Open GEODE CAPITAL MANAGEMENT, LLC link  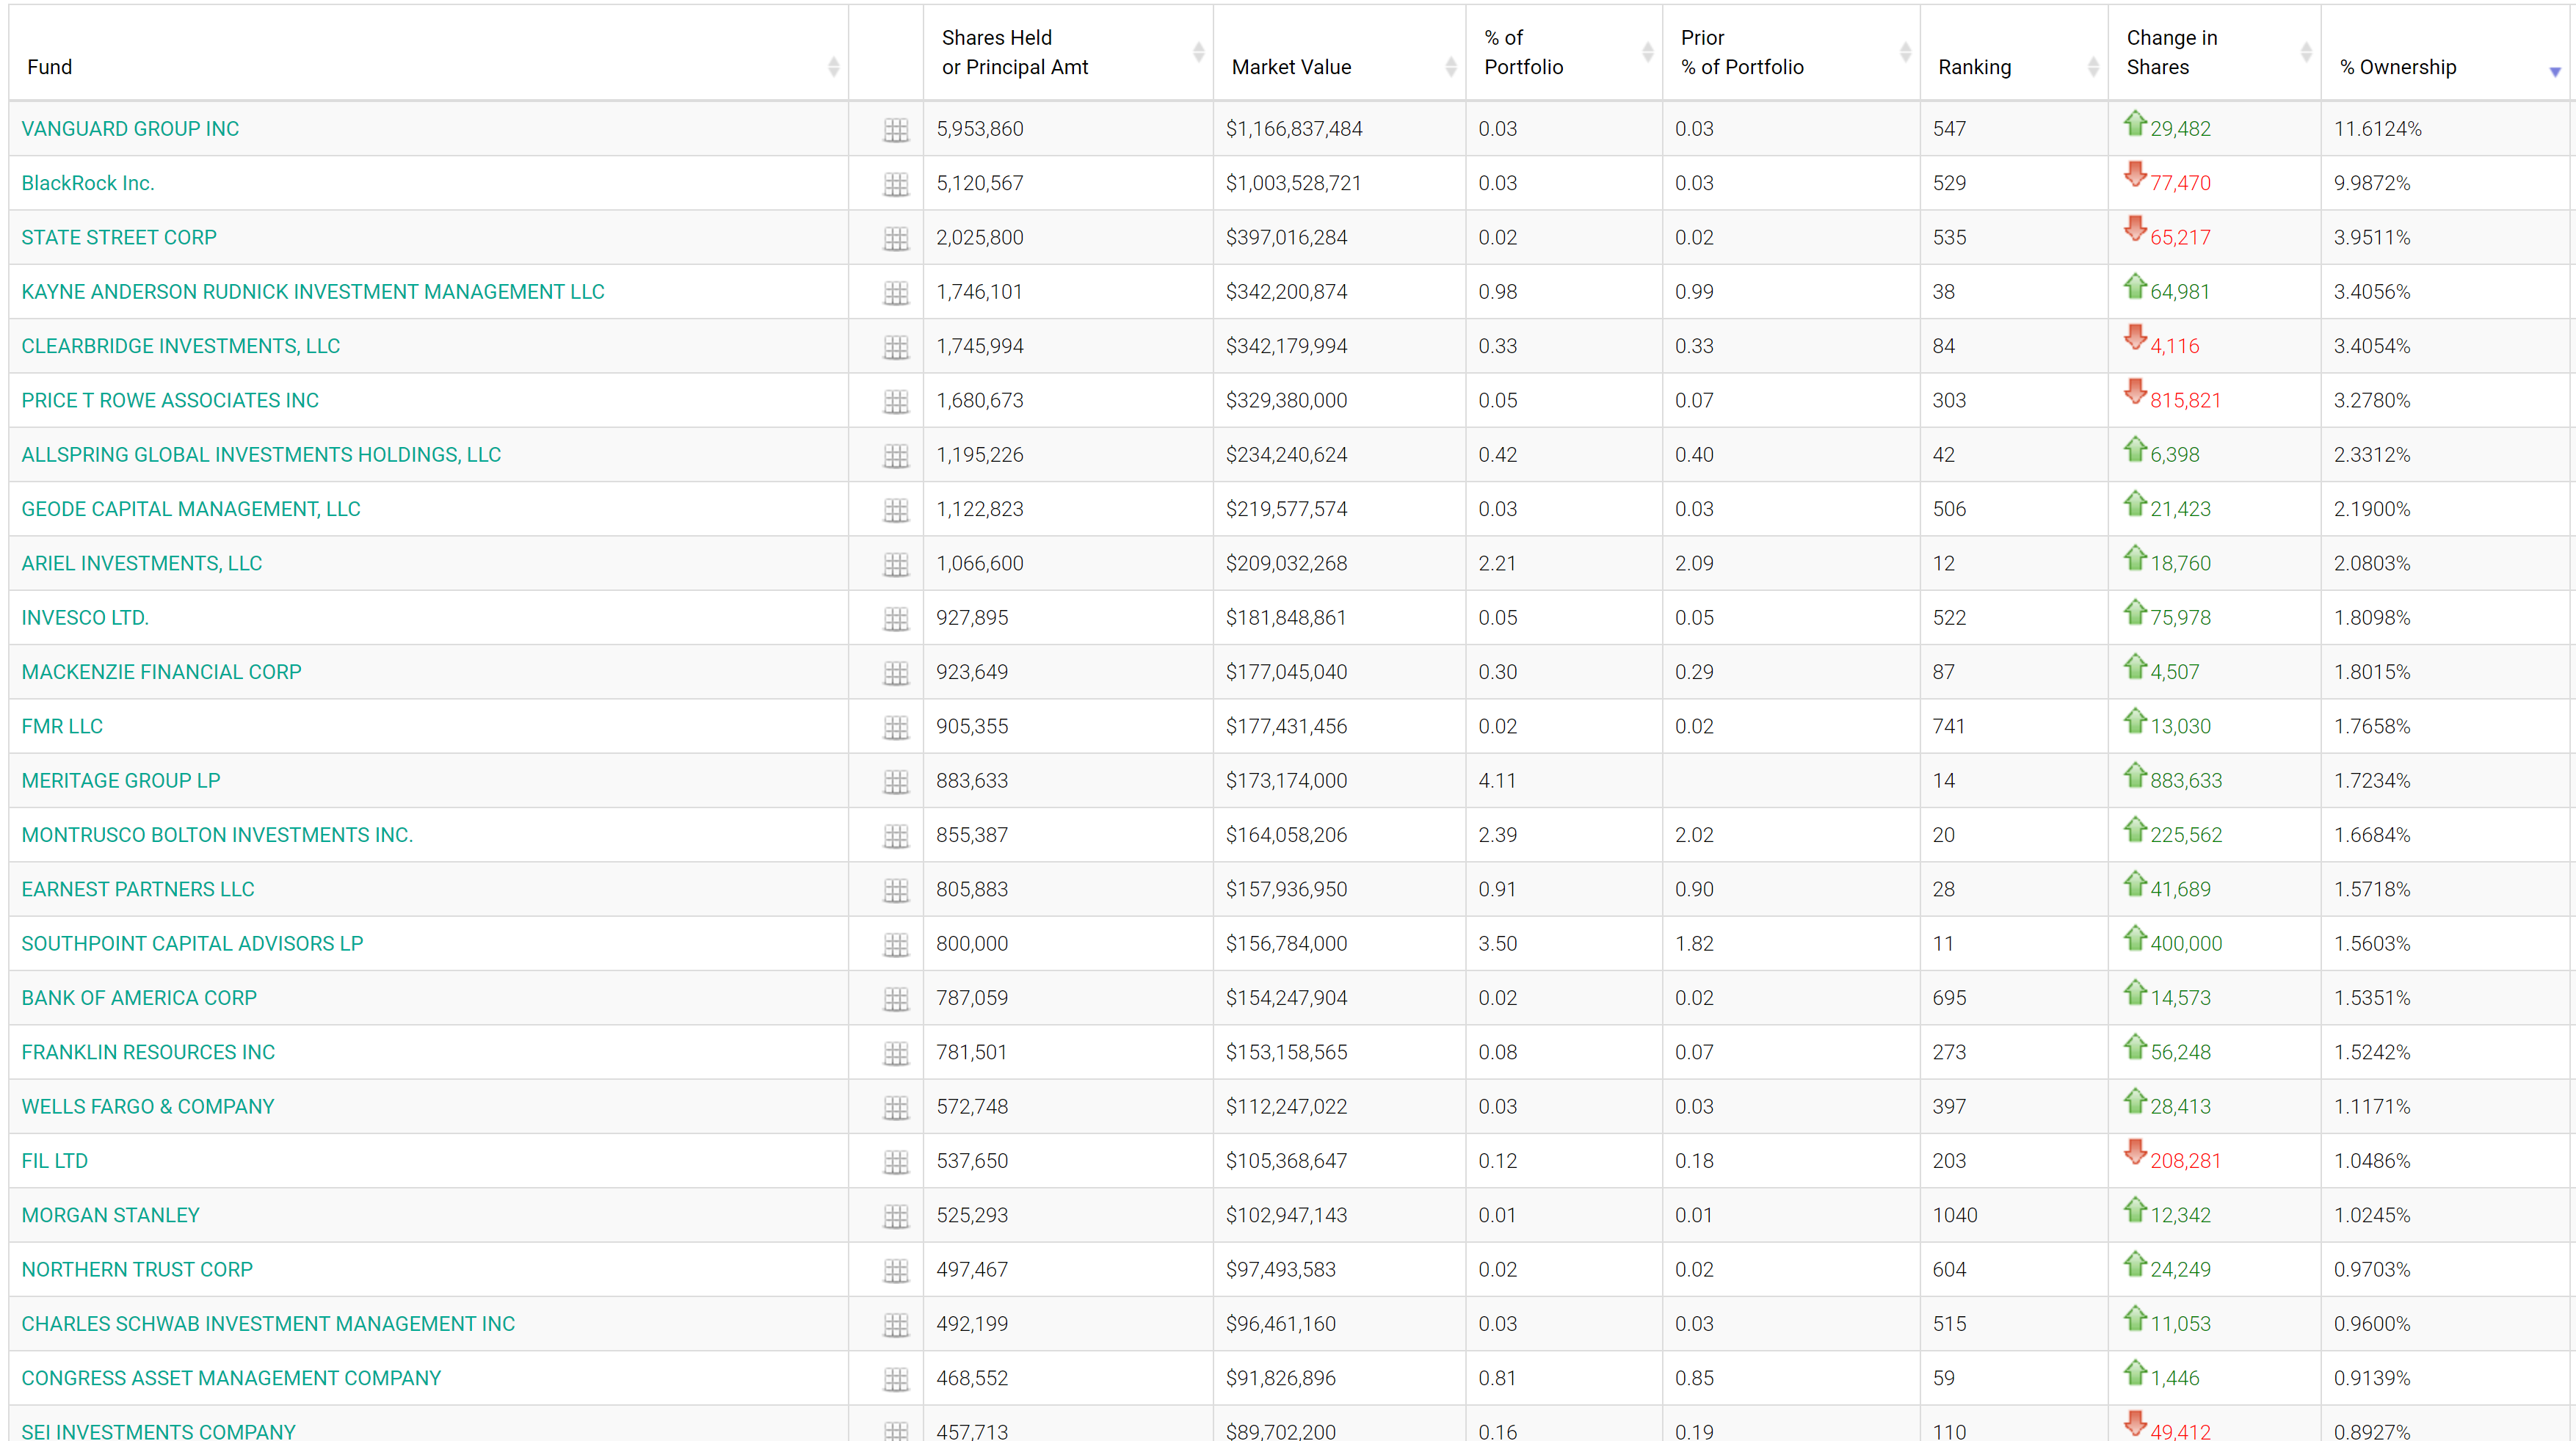pos(191,509)
